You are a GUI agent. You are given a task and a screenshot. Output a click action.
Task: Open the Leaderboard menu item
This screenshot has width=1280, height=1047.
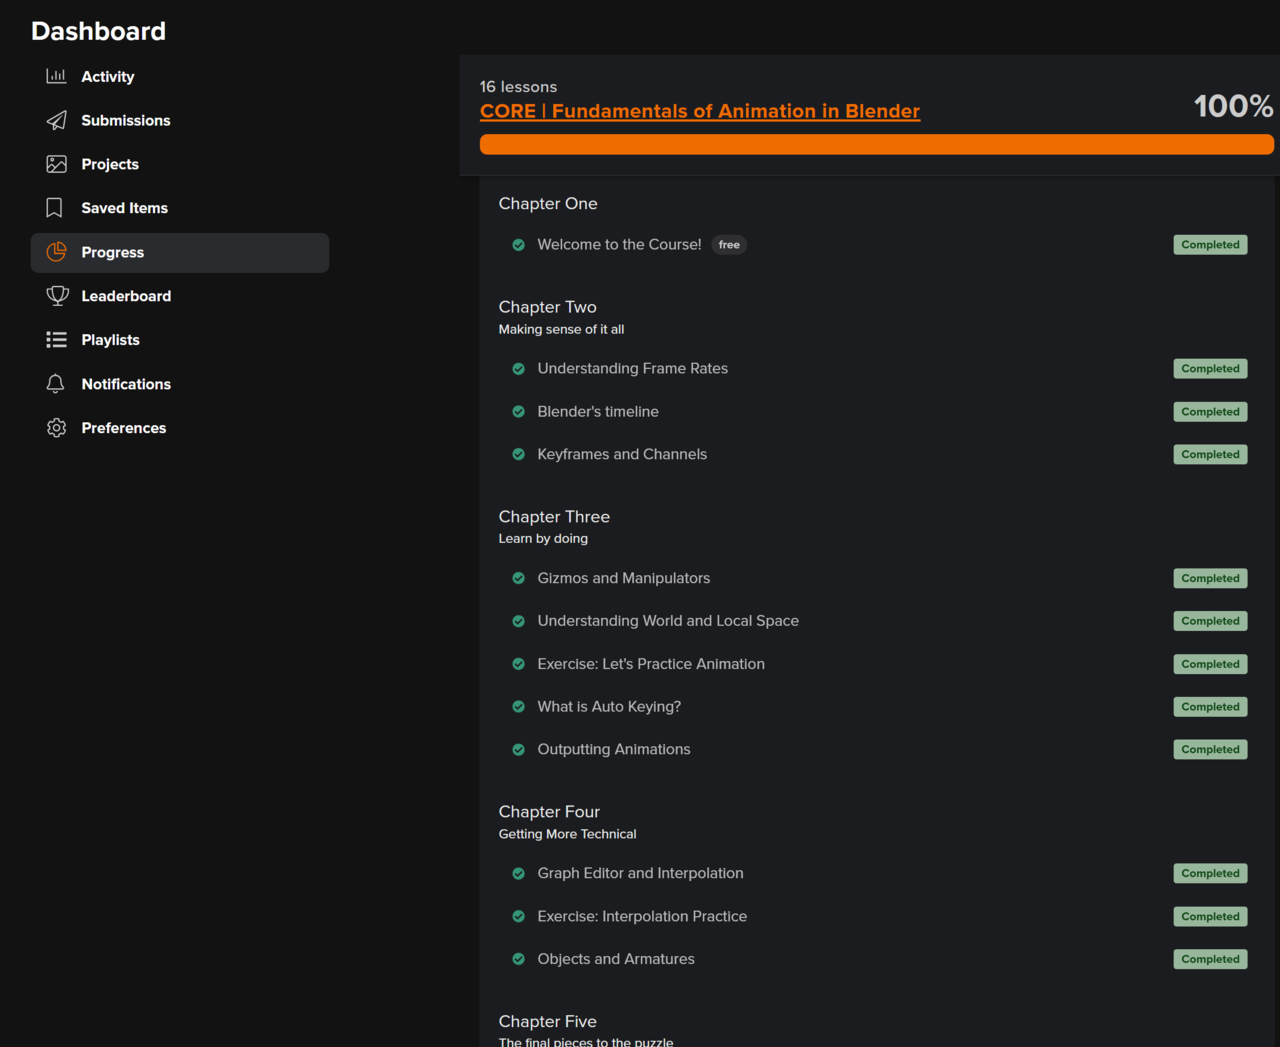(126, 296)
